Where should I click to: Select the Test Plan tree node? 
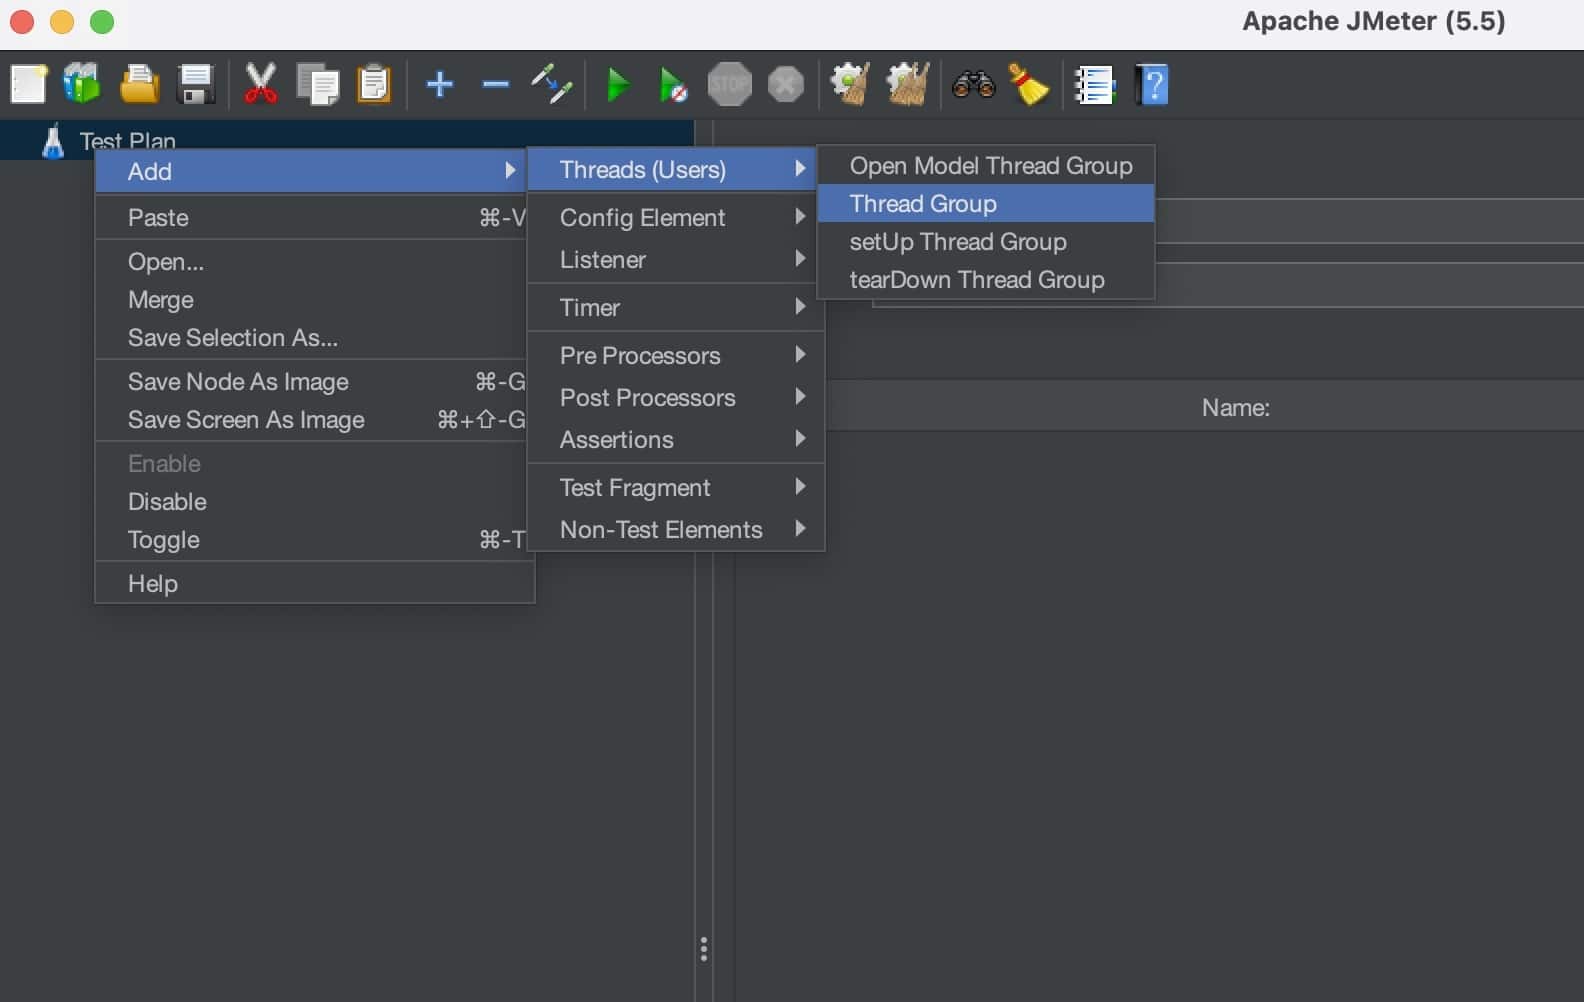(127, 141)
